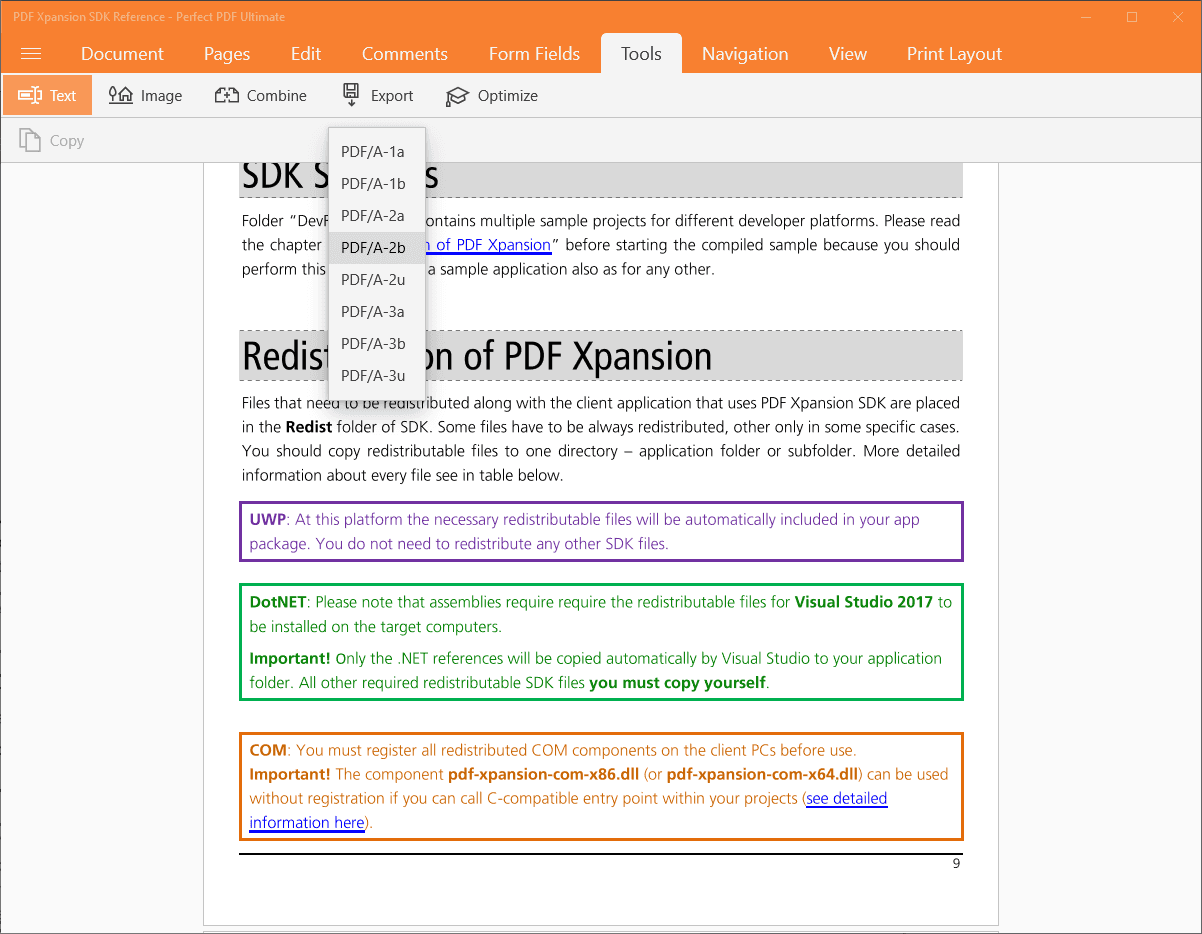Open the Combine documents tool
The width and height of the screenshot is (1202, 934).
tap(261, 95)
